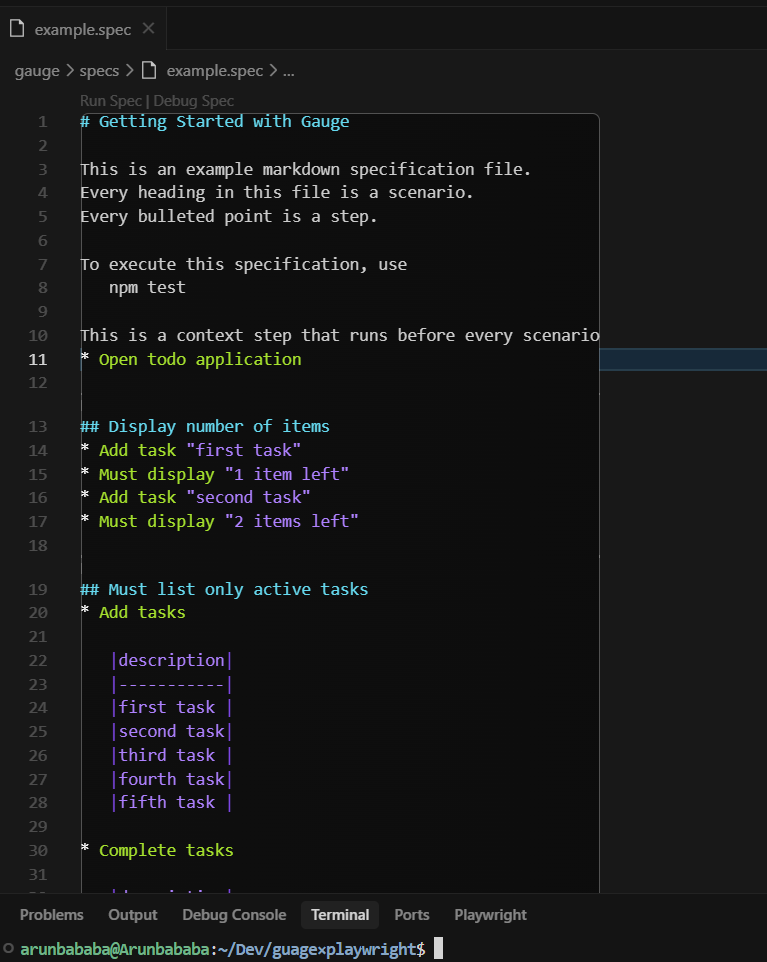
Task: Click the terminal prompt input area
Action: pos(438,949)
